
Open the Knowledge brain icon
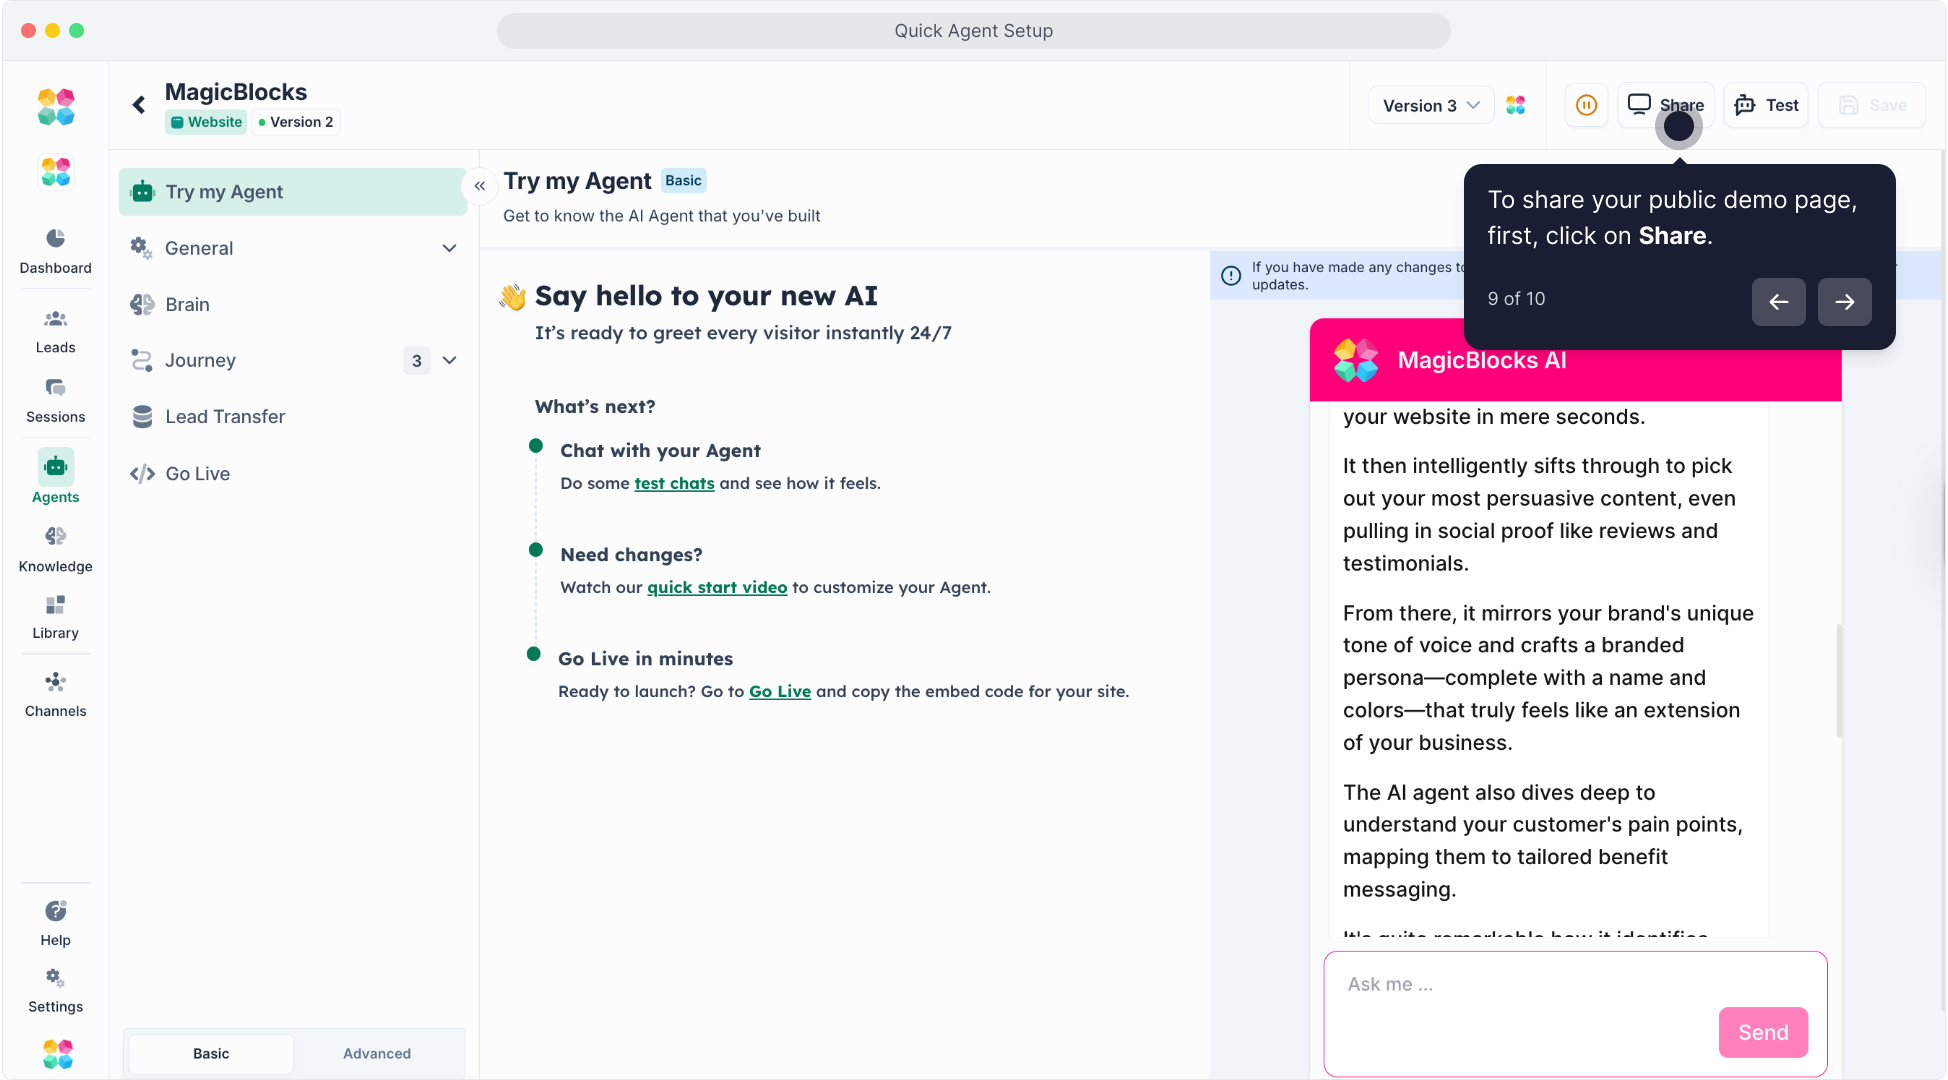coord(55,549)
